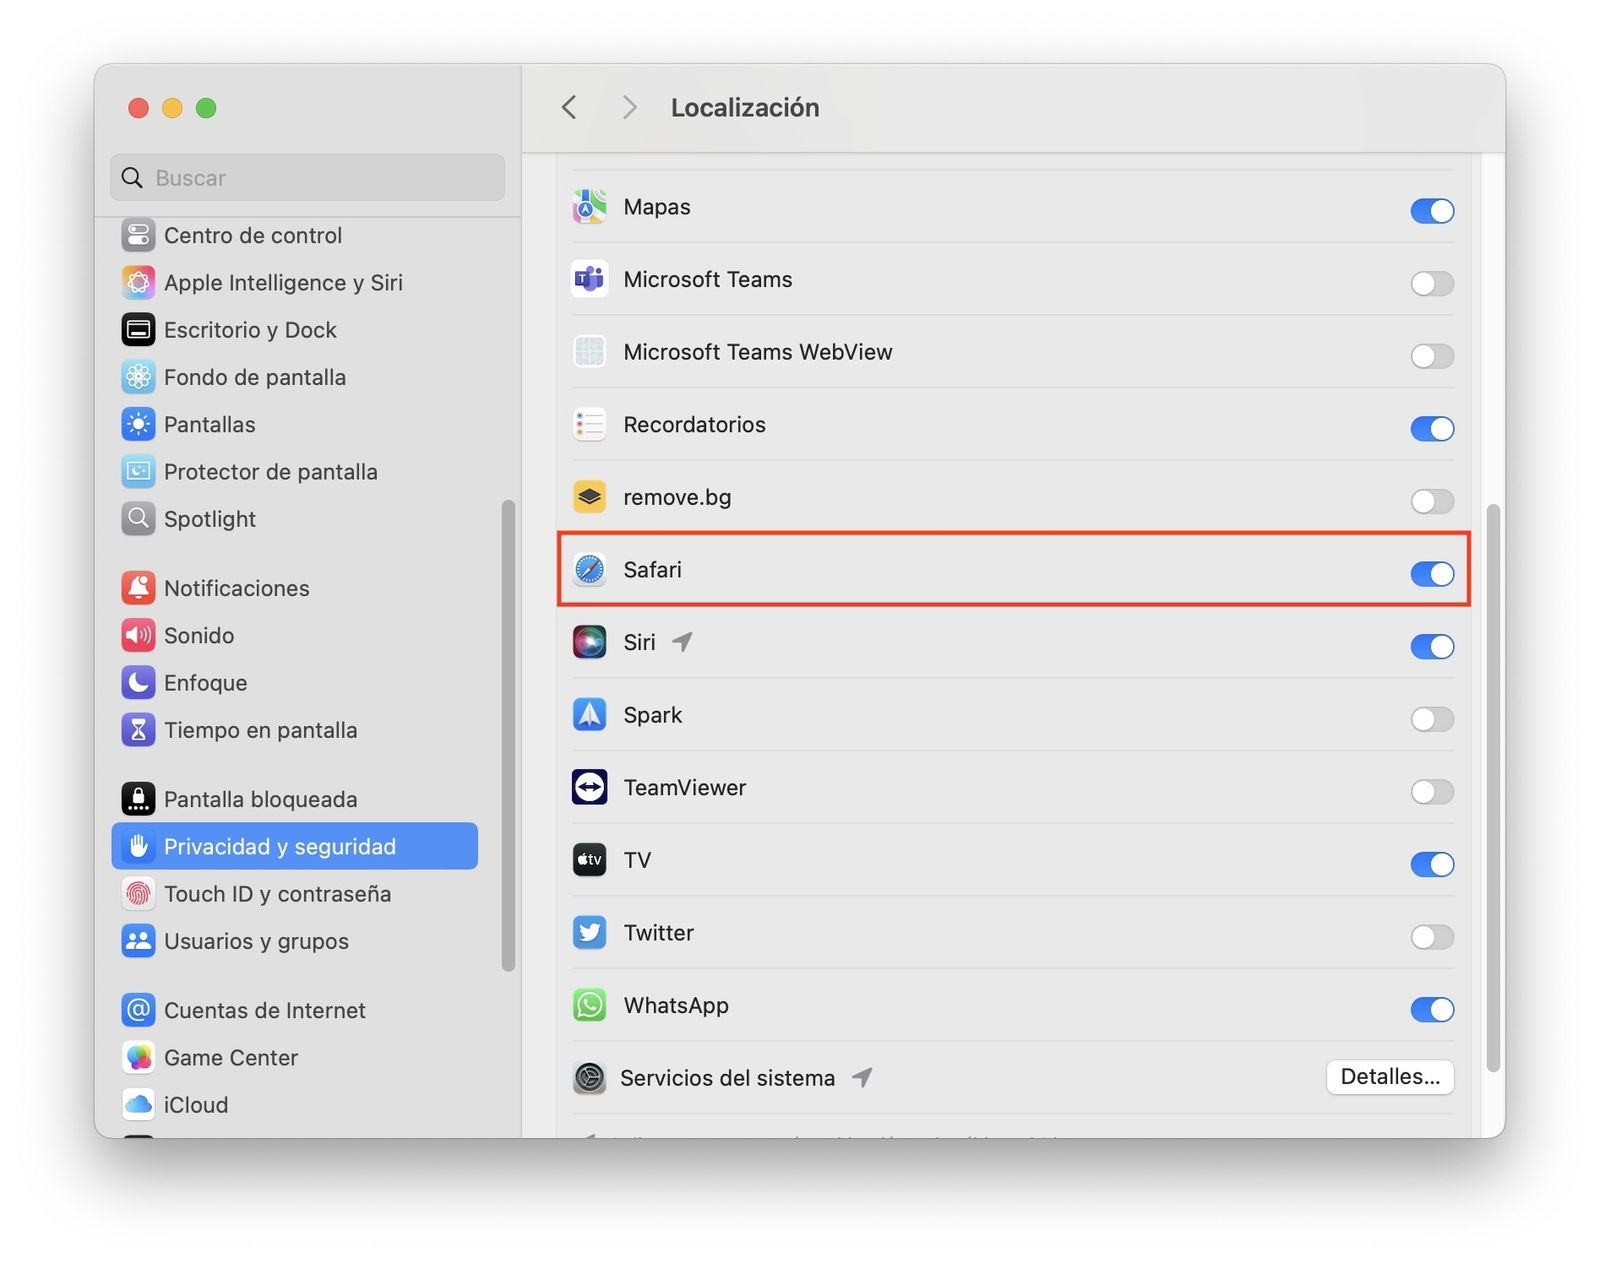Viewport: 1600px width, 1263px height.
Task: Open Usuarios y grupos settings
Action: pos(295,941)
